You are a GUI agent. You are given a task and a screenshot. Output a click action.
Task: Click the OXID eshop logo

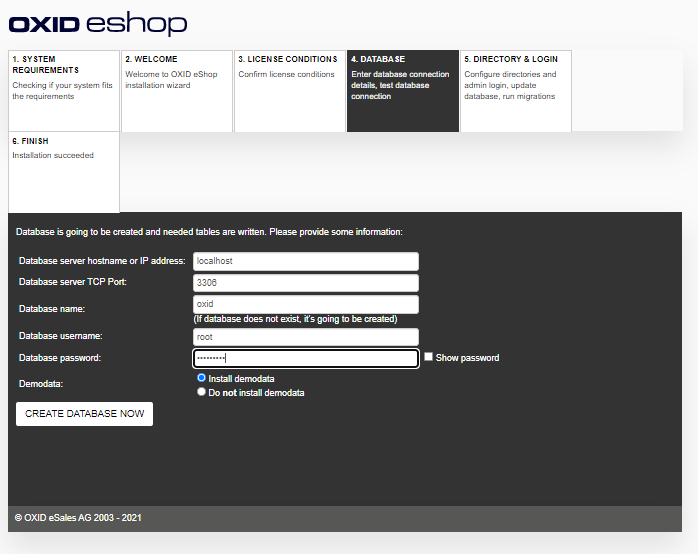(x=98, y=24)
